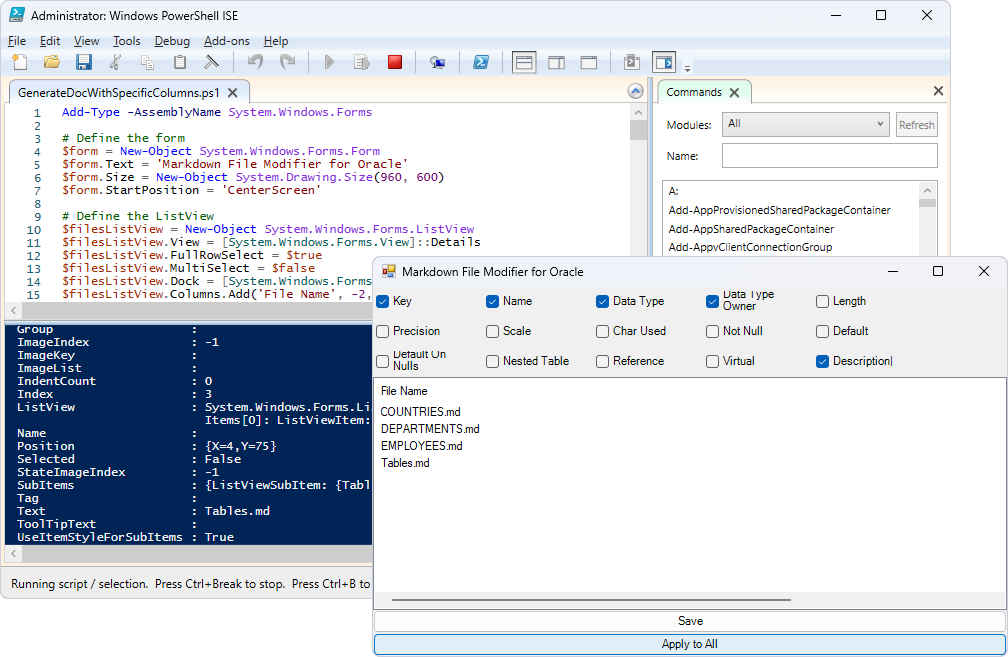
Task: Check the Default checkbox
Action: click(x=822, y=332)
